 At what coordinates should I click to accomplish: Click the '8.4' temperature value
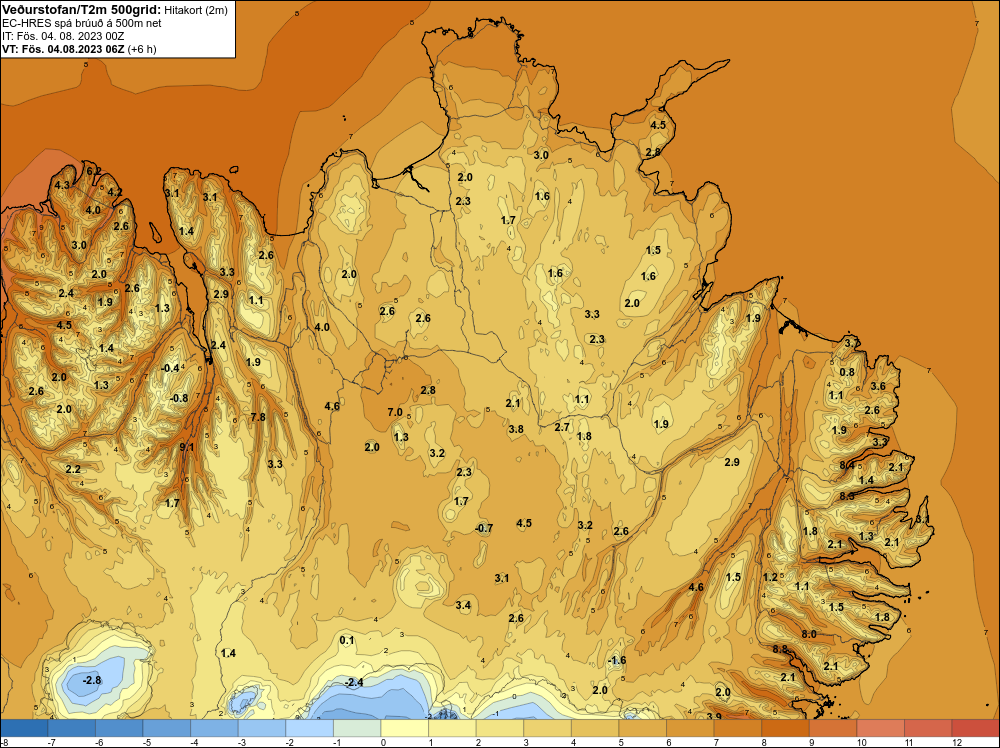pyautogui.click(x=847, y=465)
